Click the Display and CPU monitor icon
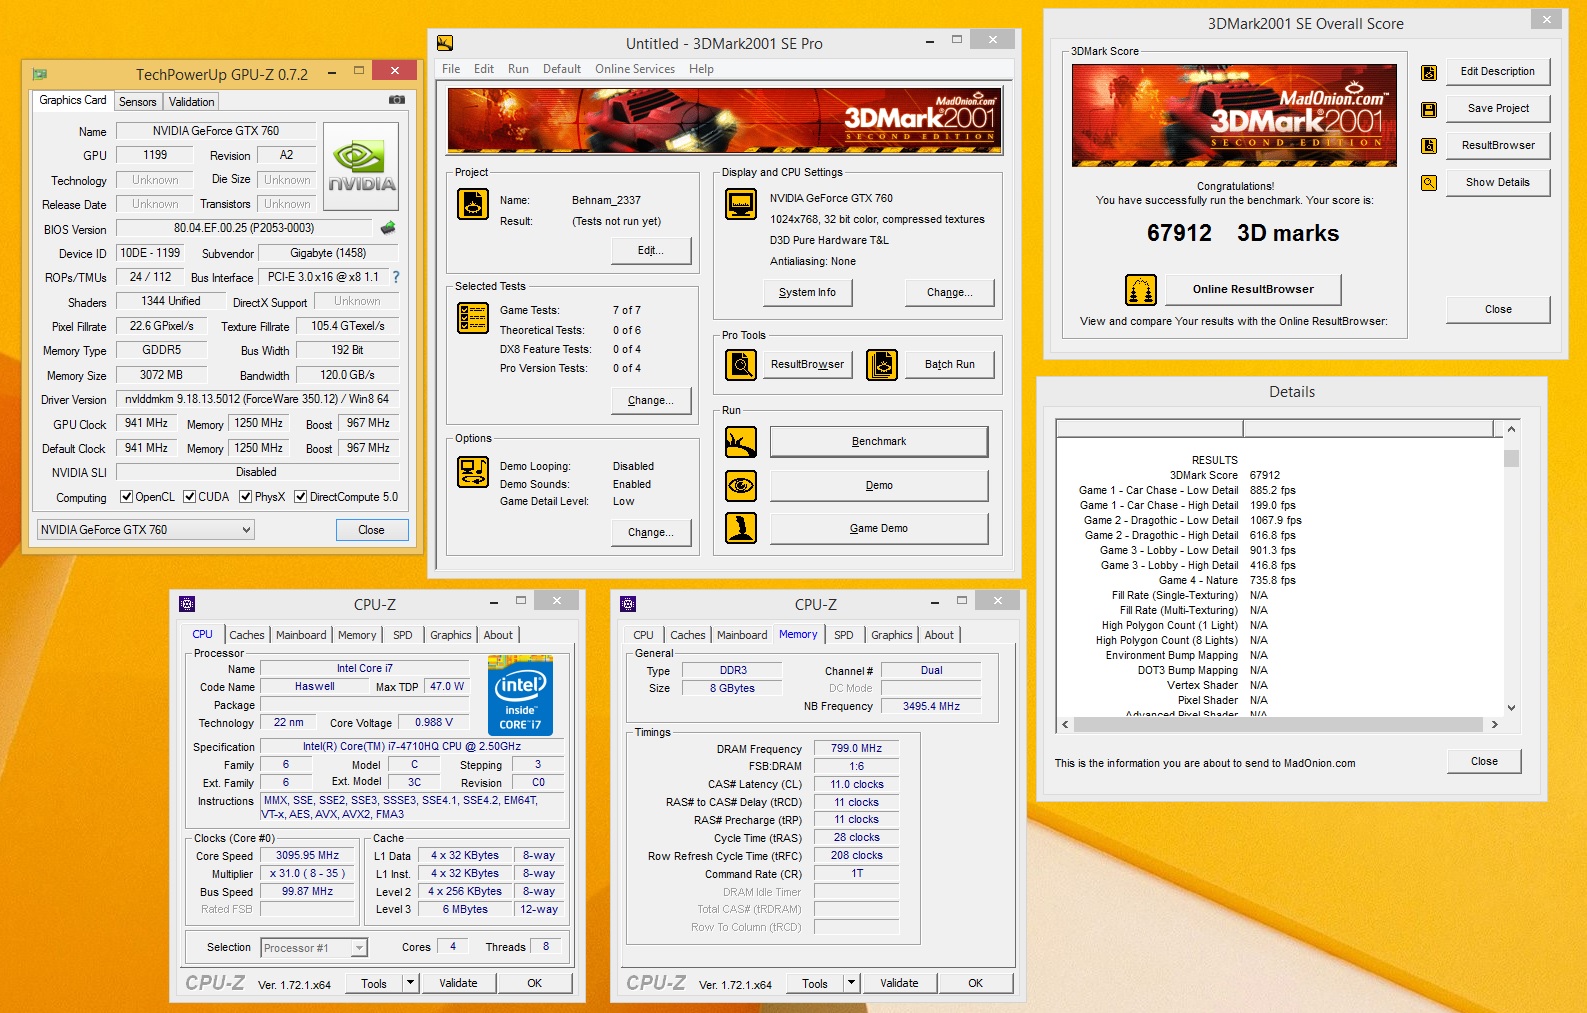1587x1013 pixels. coord(741,204)
